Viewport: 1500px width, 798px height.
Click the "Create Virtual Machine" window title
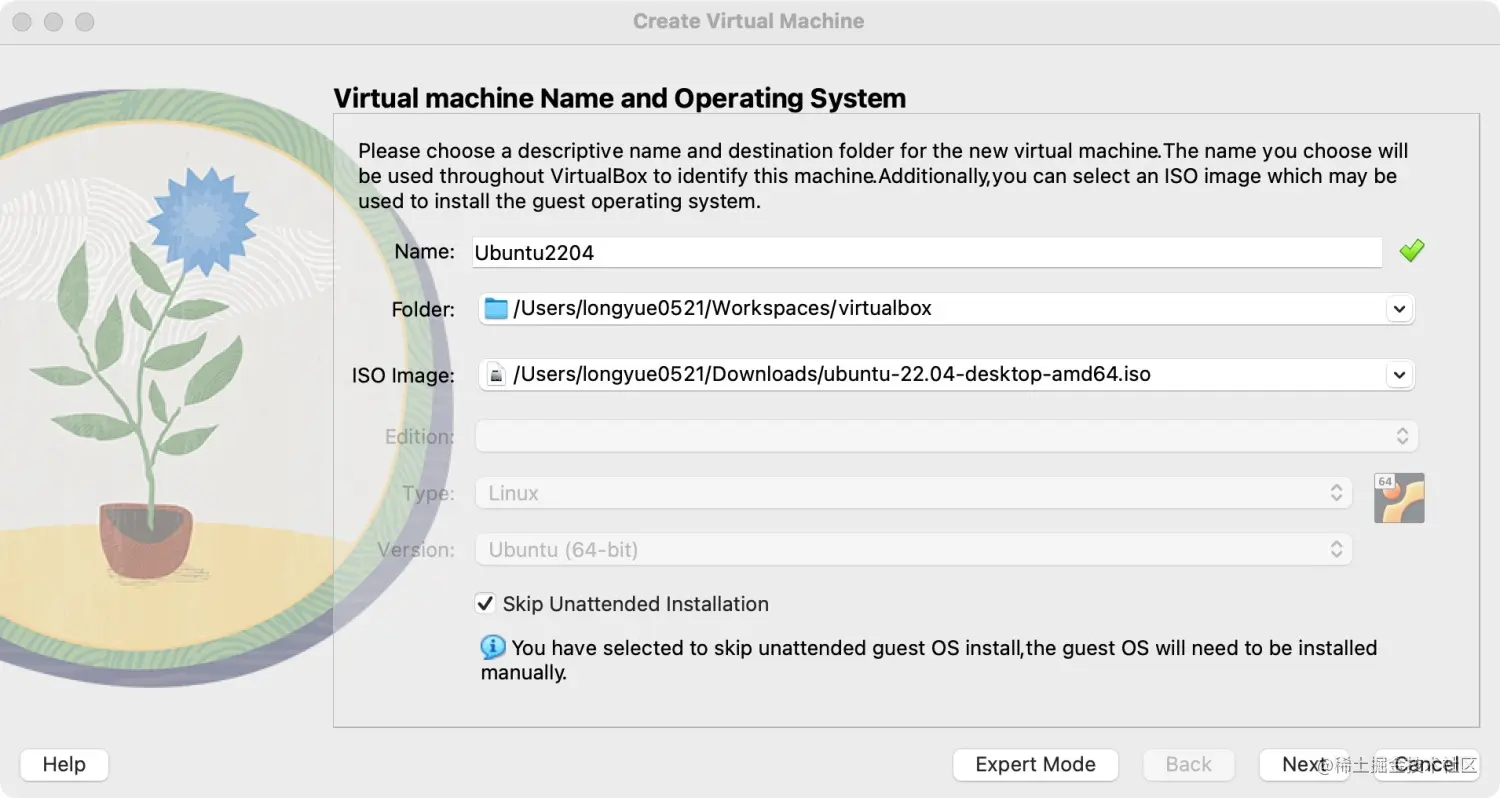pos(748,21)
